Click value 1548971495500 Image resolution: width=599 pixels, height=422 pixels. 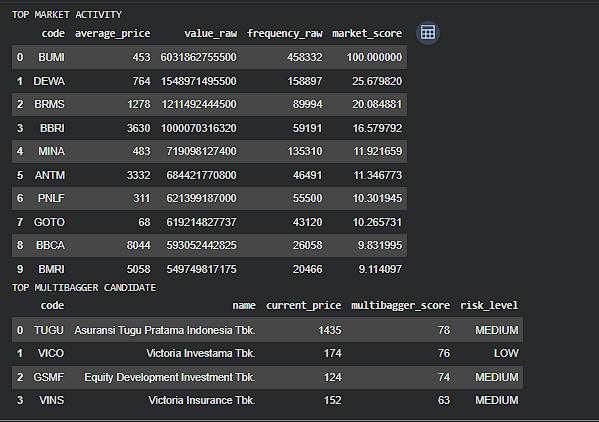tap(198, 81)
